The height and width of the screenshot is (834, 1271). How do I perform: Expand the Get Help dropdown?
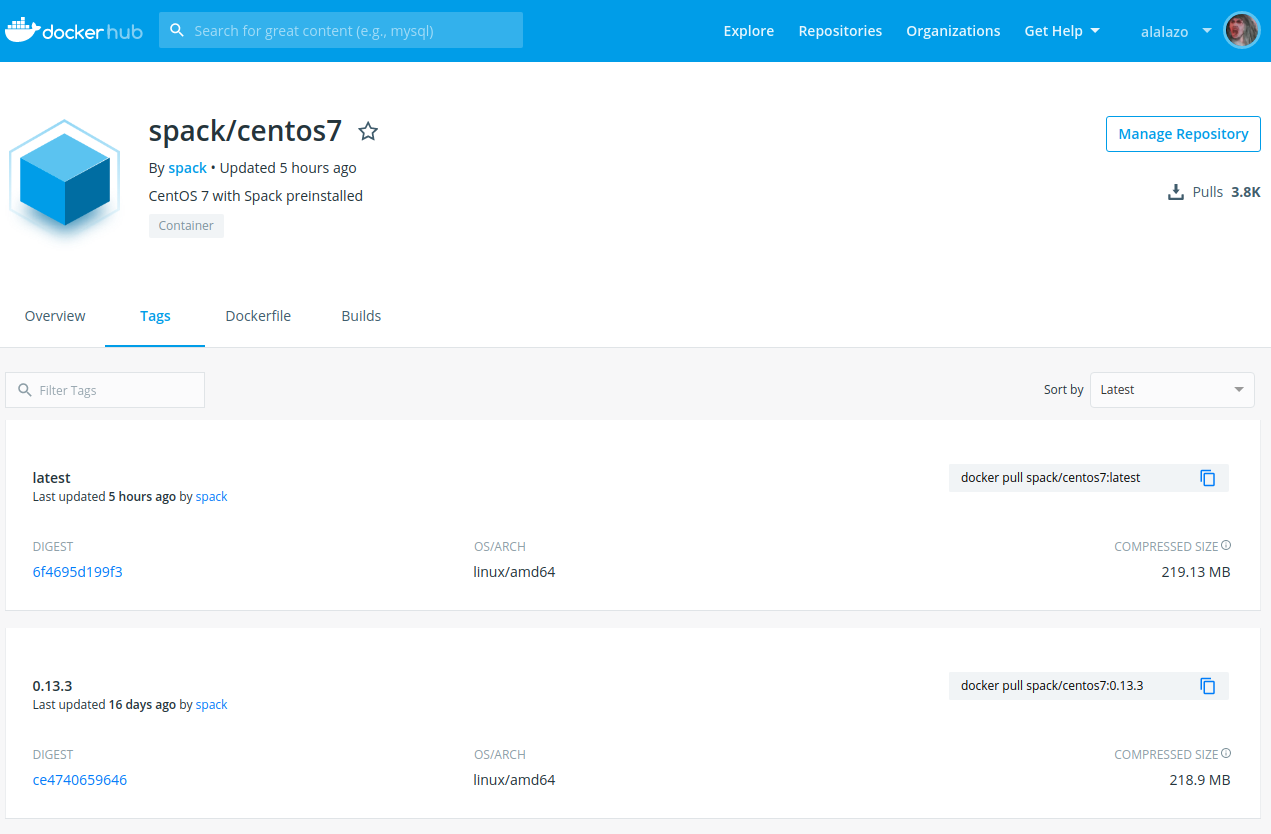[1062, 31]
